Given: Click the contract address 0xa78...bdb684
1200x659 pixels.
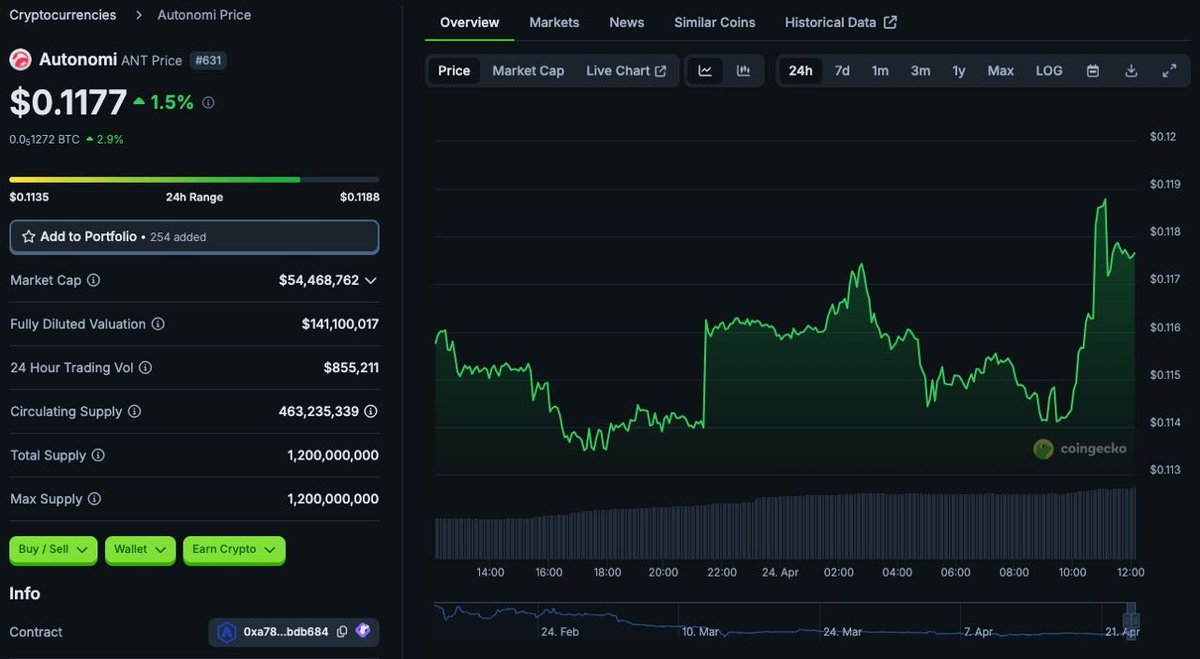Looking at the screenshot, I should (286, 632).
